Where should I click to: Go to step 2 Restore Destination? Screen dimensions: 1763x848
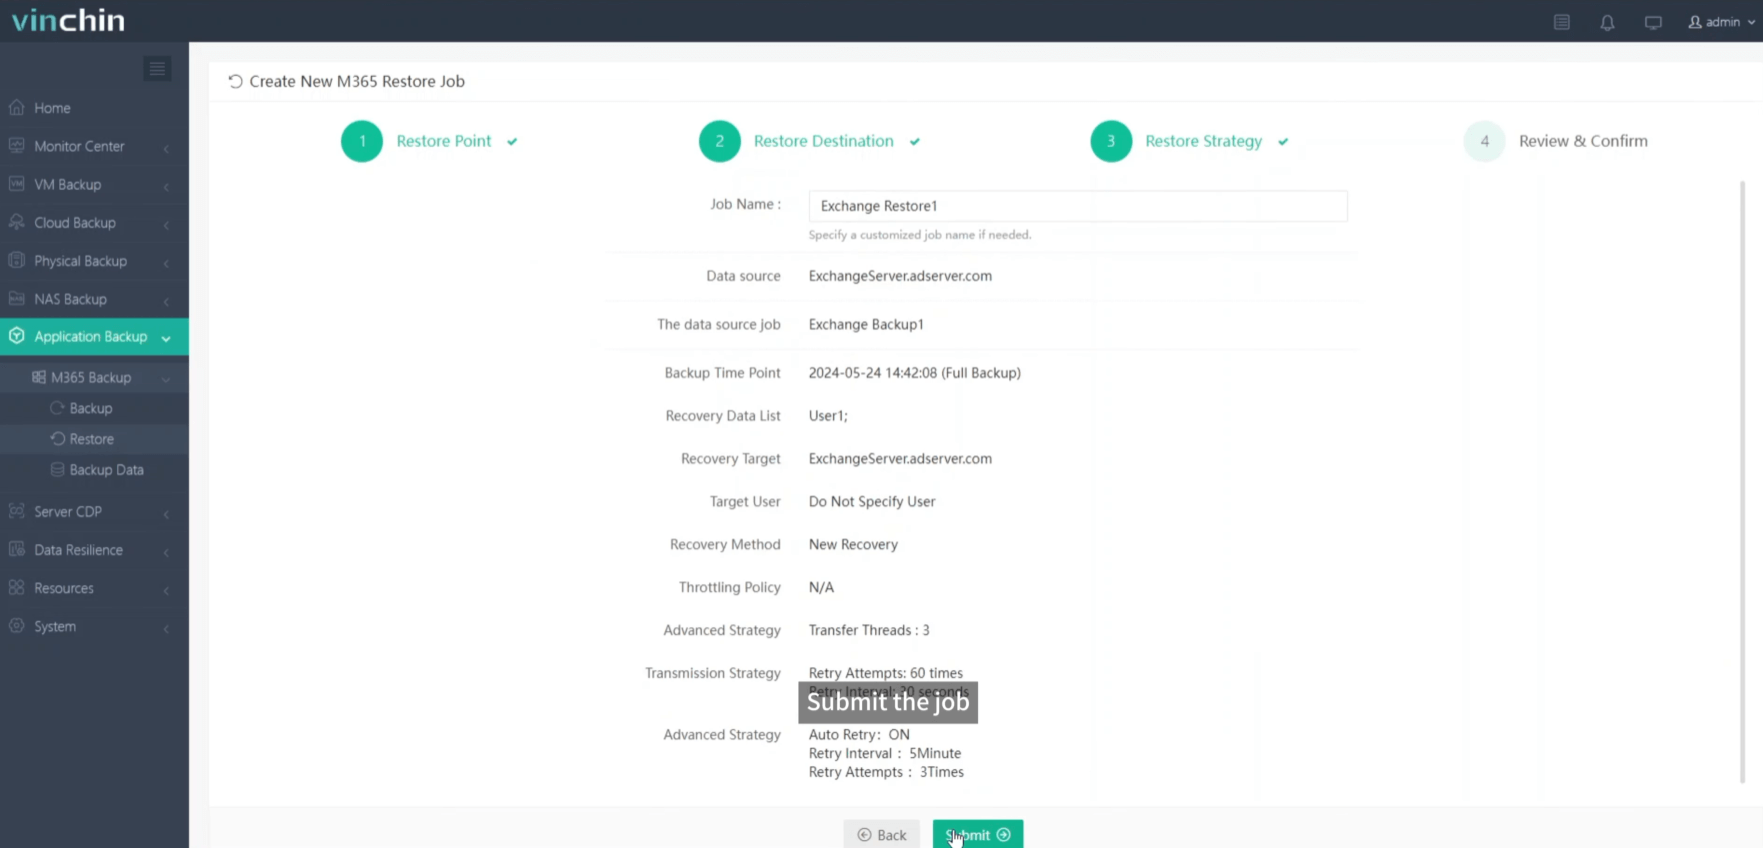click(810, 141)
